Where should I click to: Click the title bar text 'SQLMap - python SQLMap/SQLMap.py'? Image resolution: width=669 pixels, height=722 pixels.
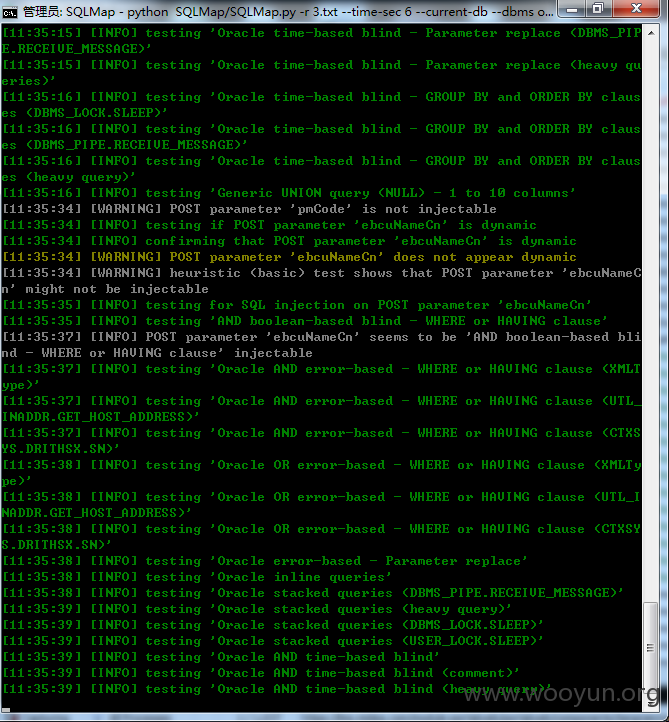pos(181,12)
